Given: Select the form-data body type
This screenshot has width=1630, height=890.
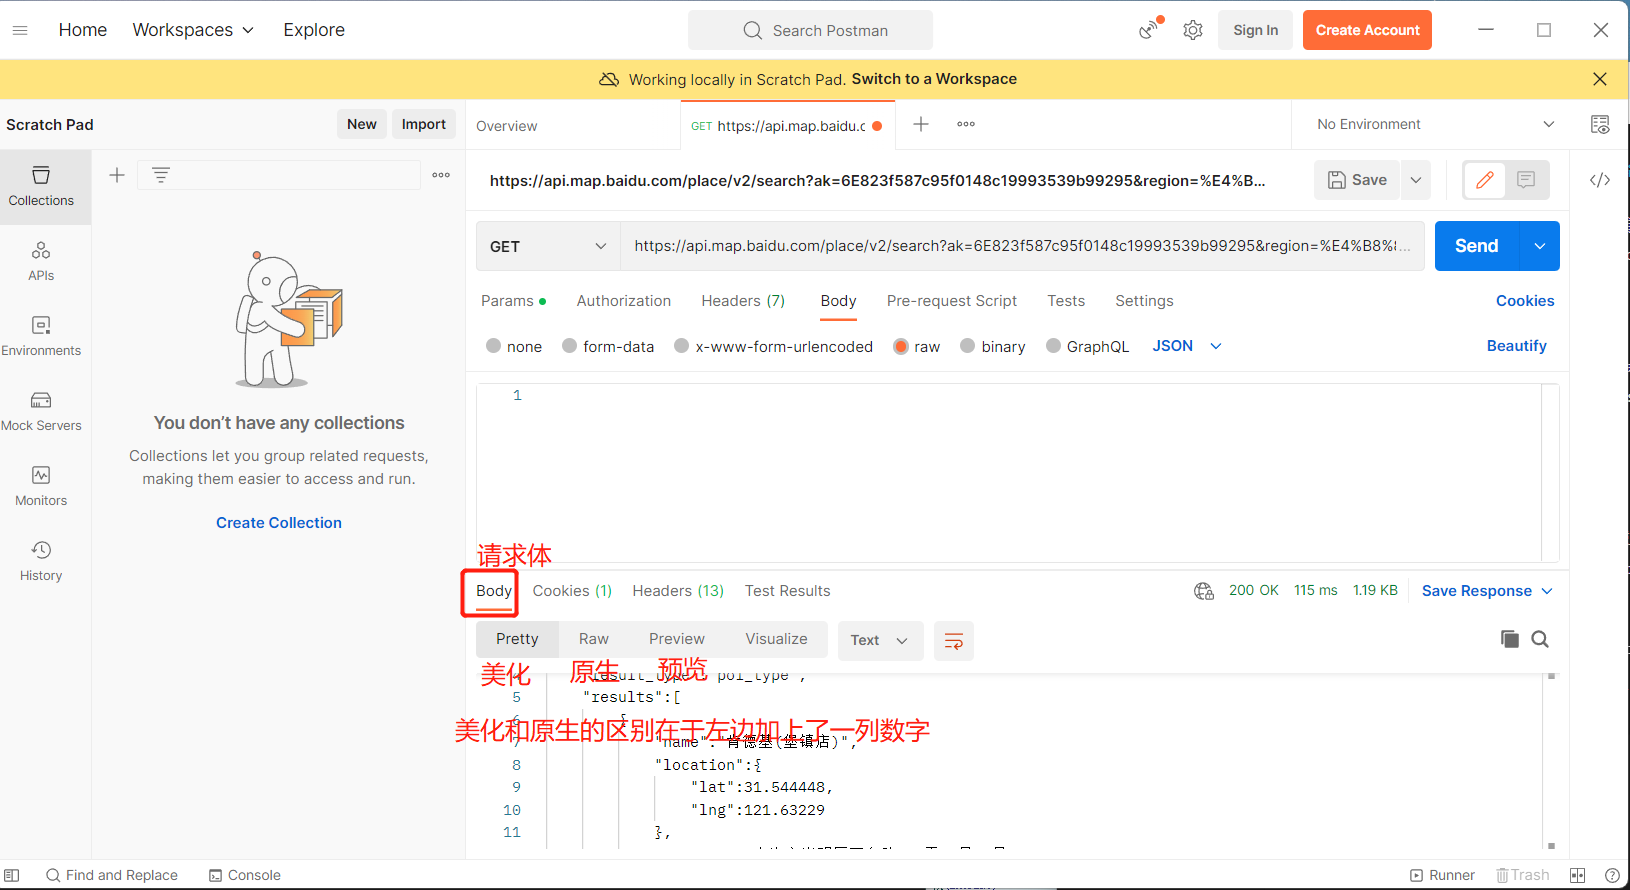Looking at the screenshot, I should click(x=570, y=346).
